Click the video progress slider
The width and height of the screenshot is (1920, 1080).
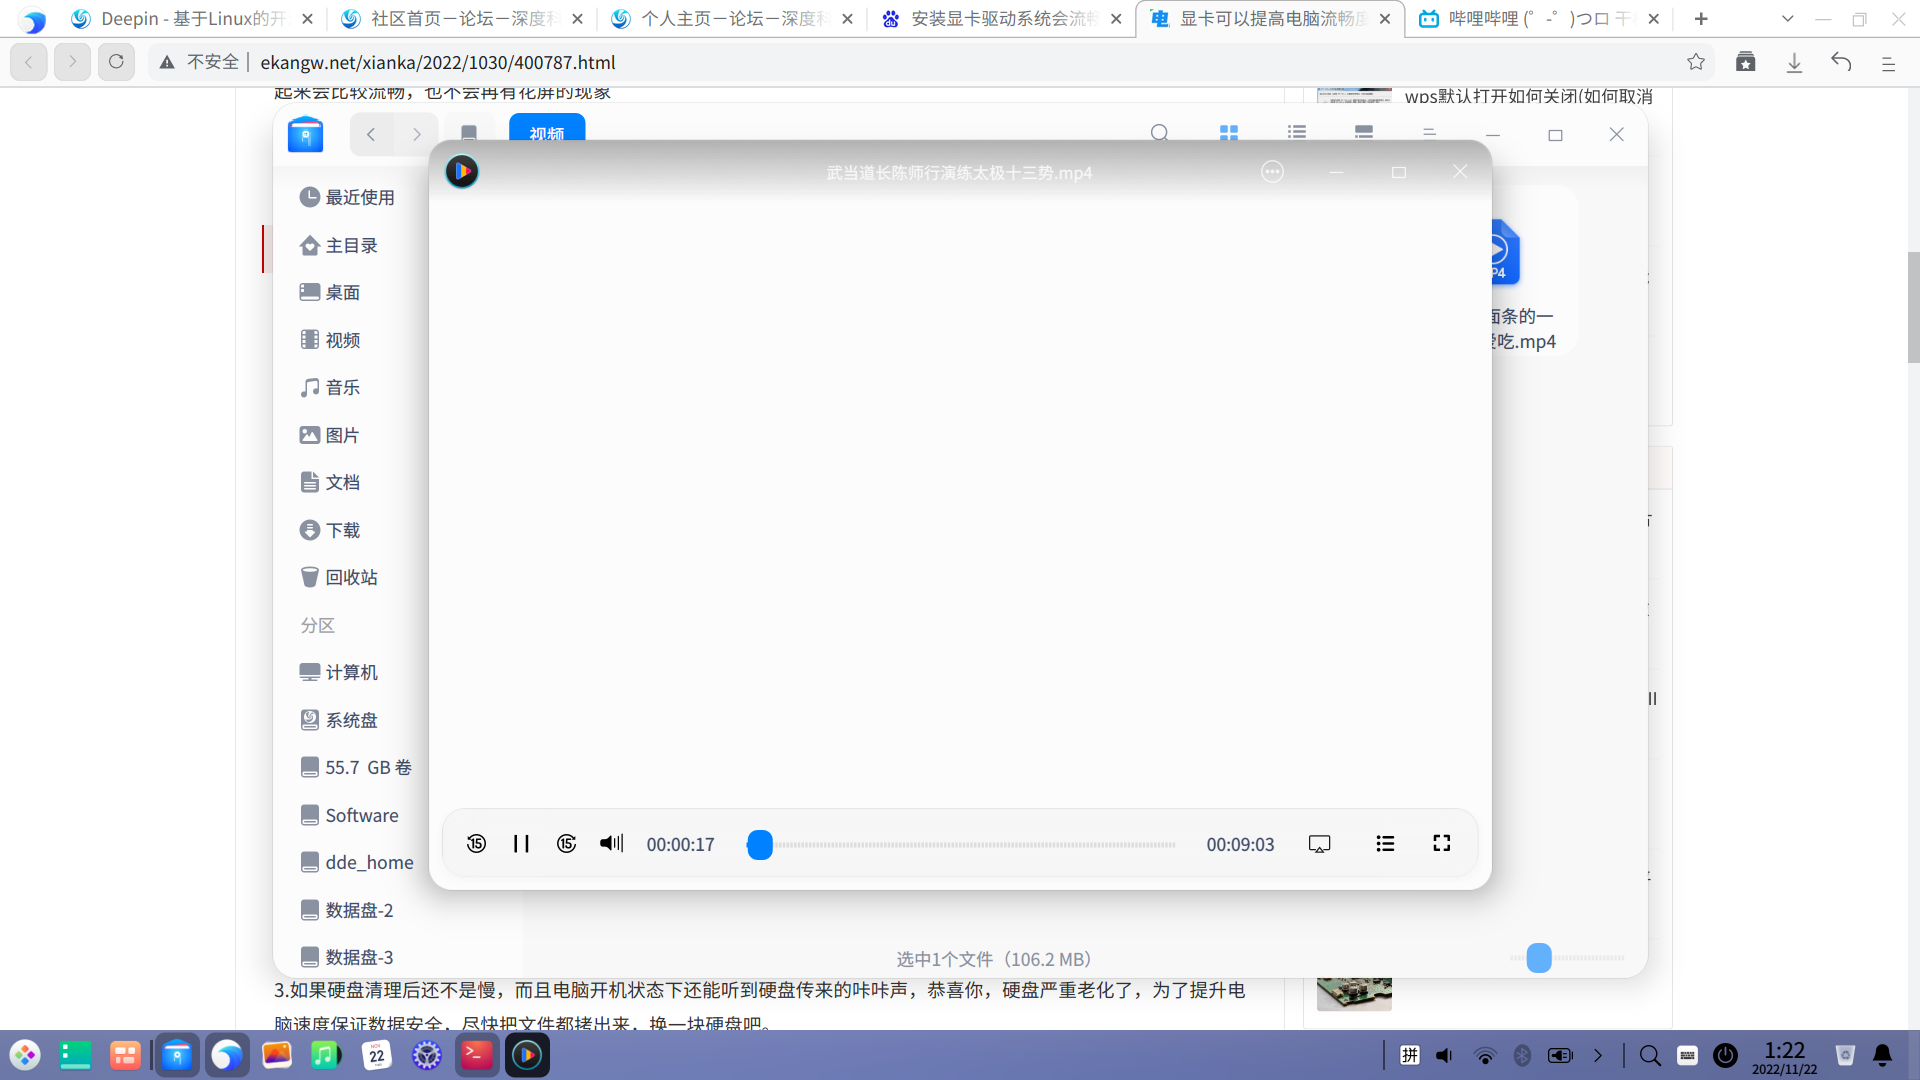pos(760,844)
